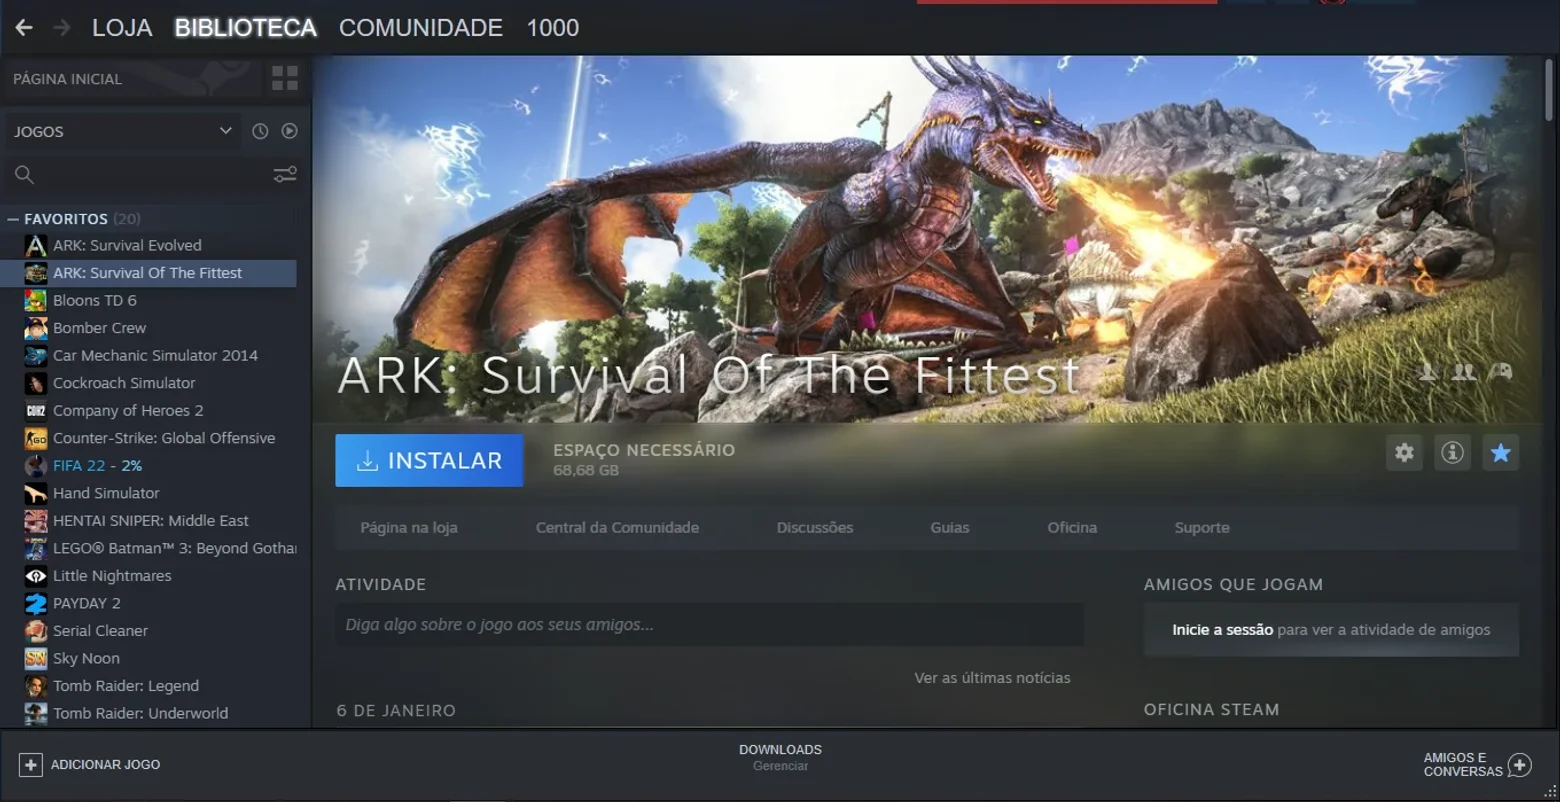Image resolution: width=1560 pixels, height=802 pixels.
Task: Open the COMUNIDADE menu
Action: [421, 28]
